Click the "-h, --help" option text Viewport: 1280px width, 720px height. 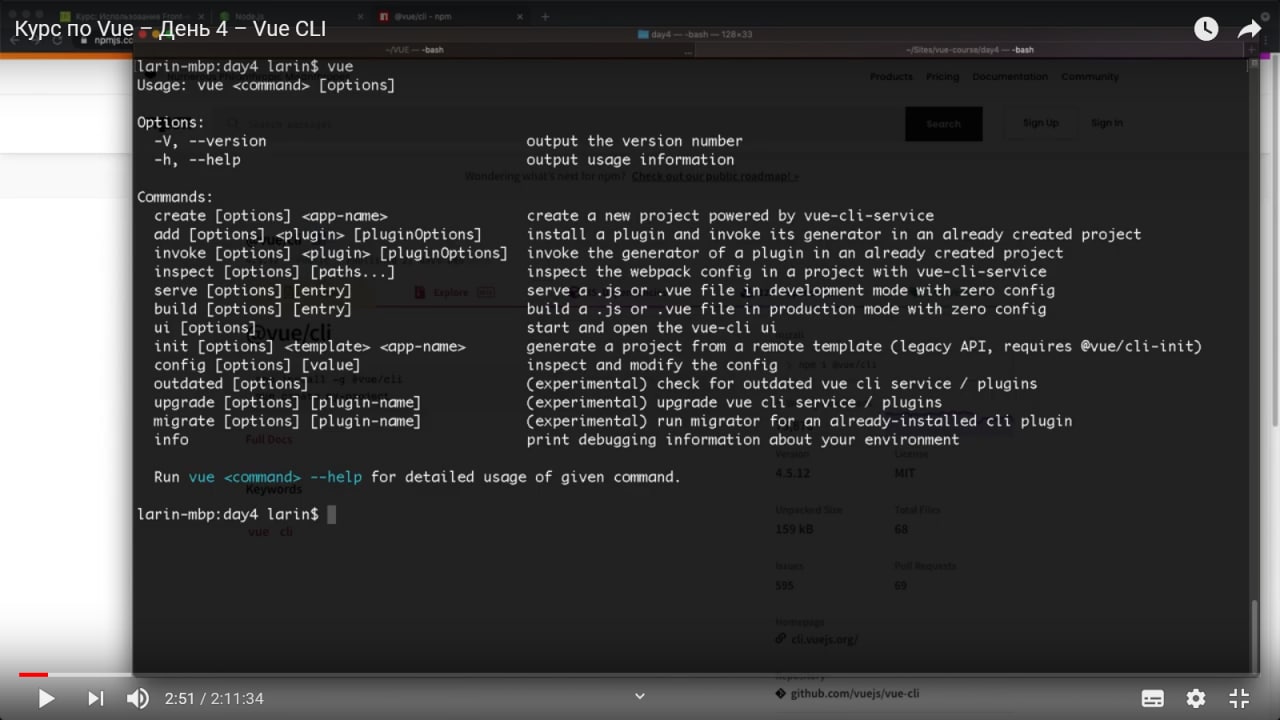point(197,160)
